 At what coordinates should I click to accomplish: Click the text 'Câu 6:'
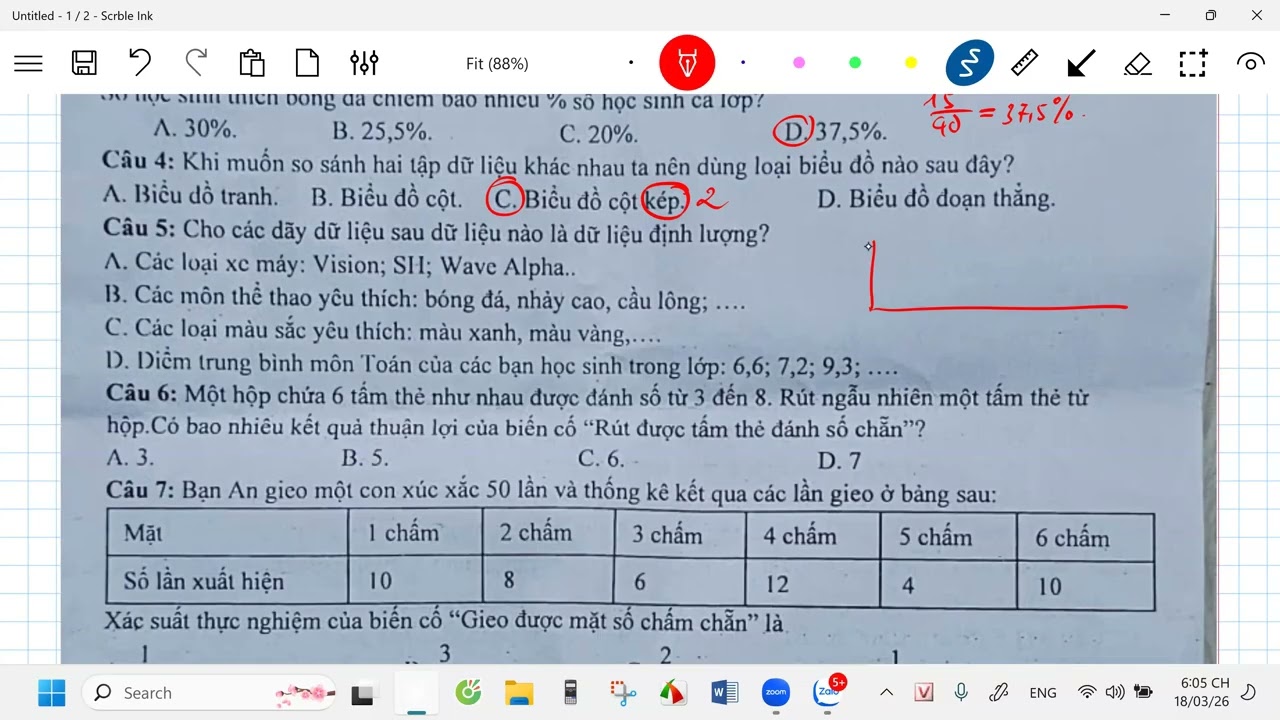143,393
